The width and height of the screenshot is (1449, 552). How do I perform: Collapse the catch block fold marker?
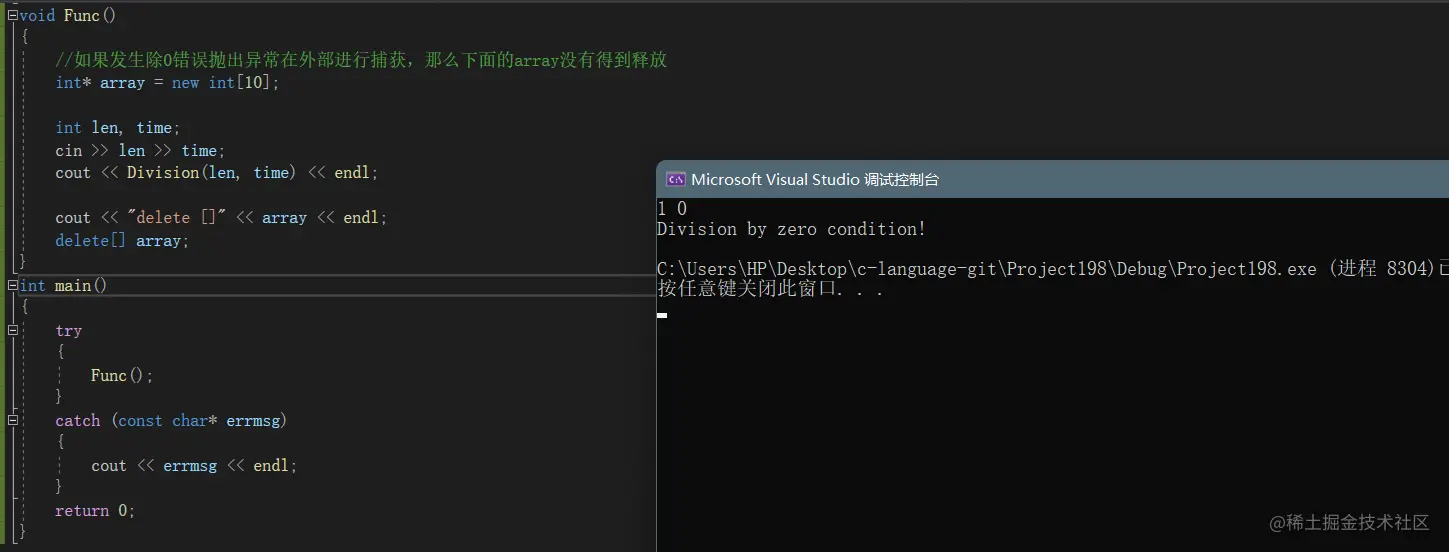click(12, 420)
